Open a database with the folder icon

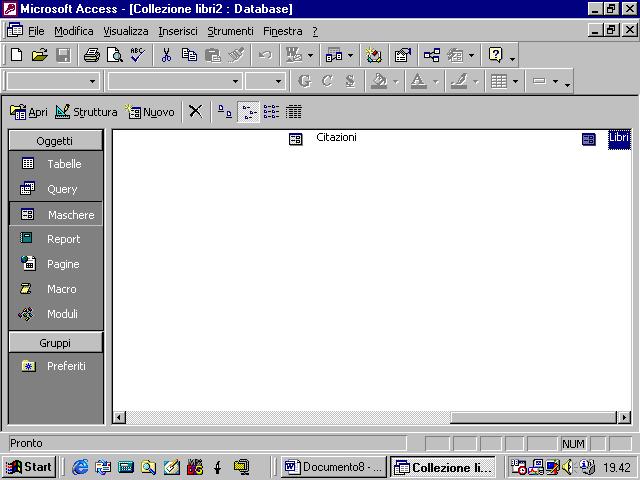[40, 55]
